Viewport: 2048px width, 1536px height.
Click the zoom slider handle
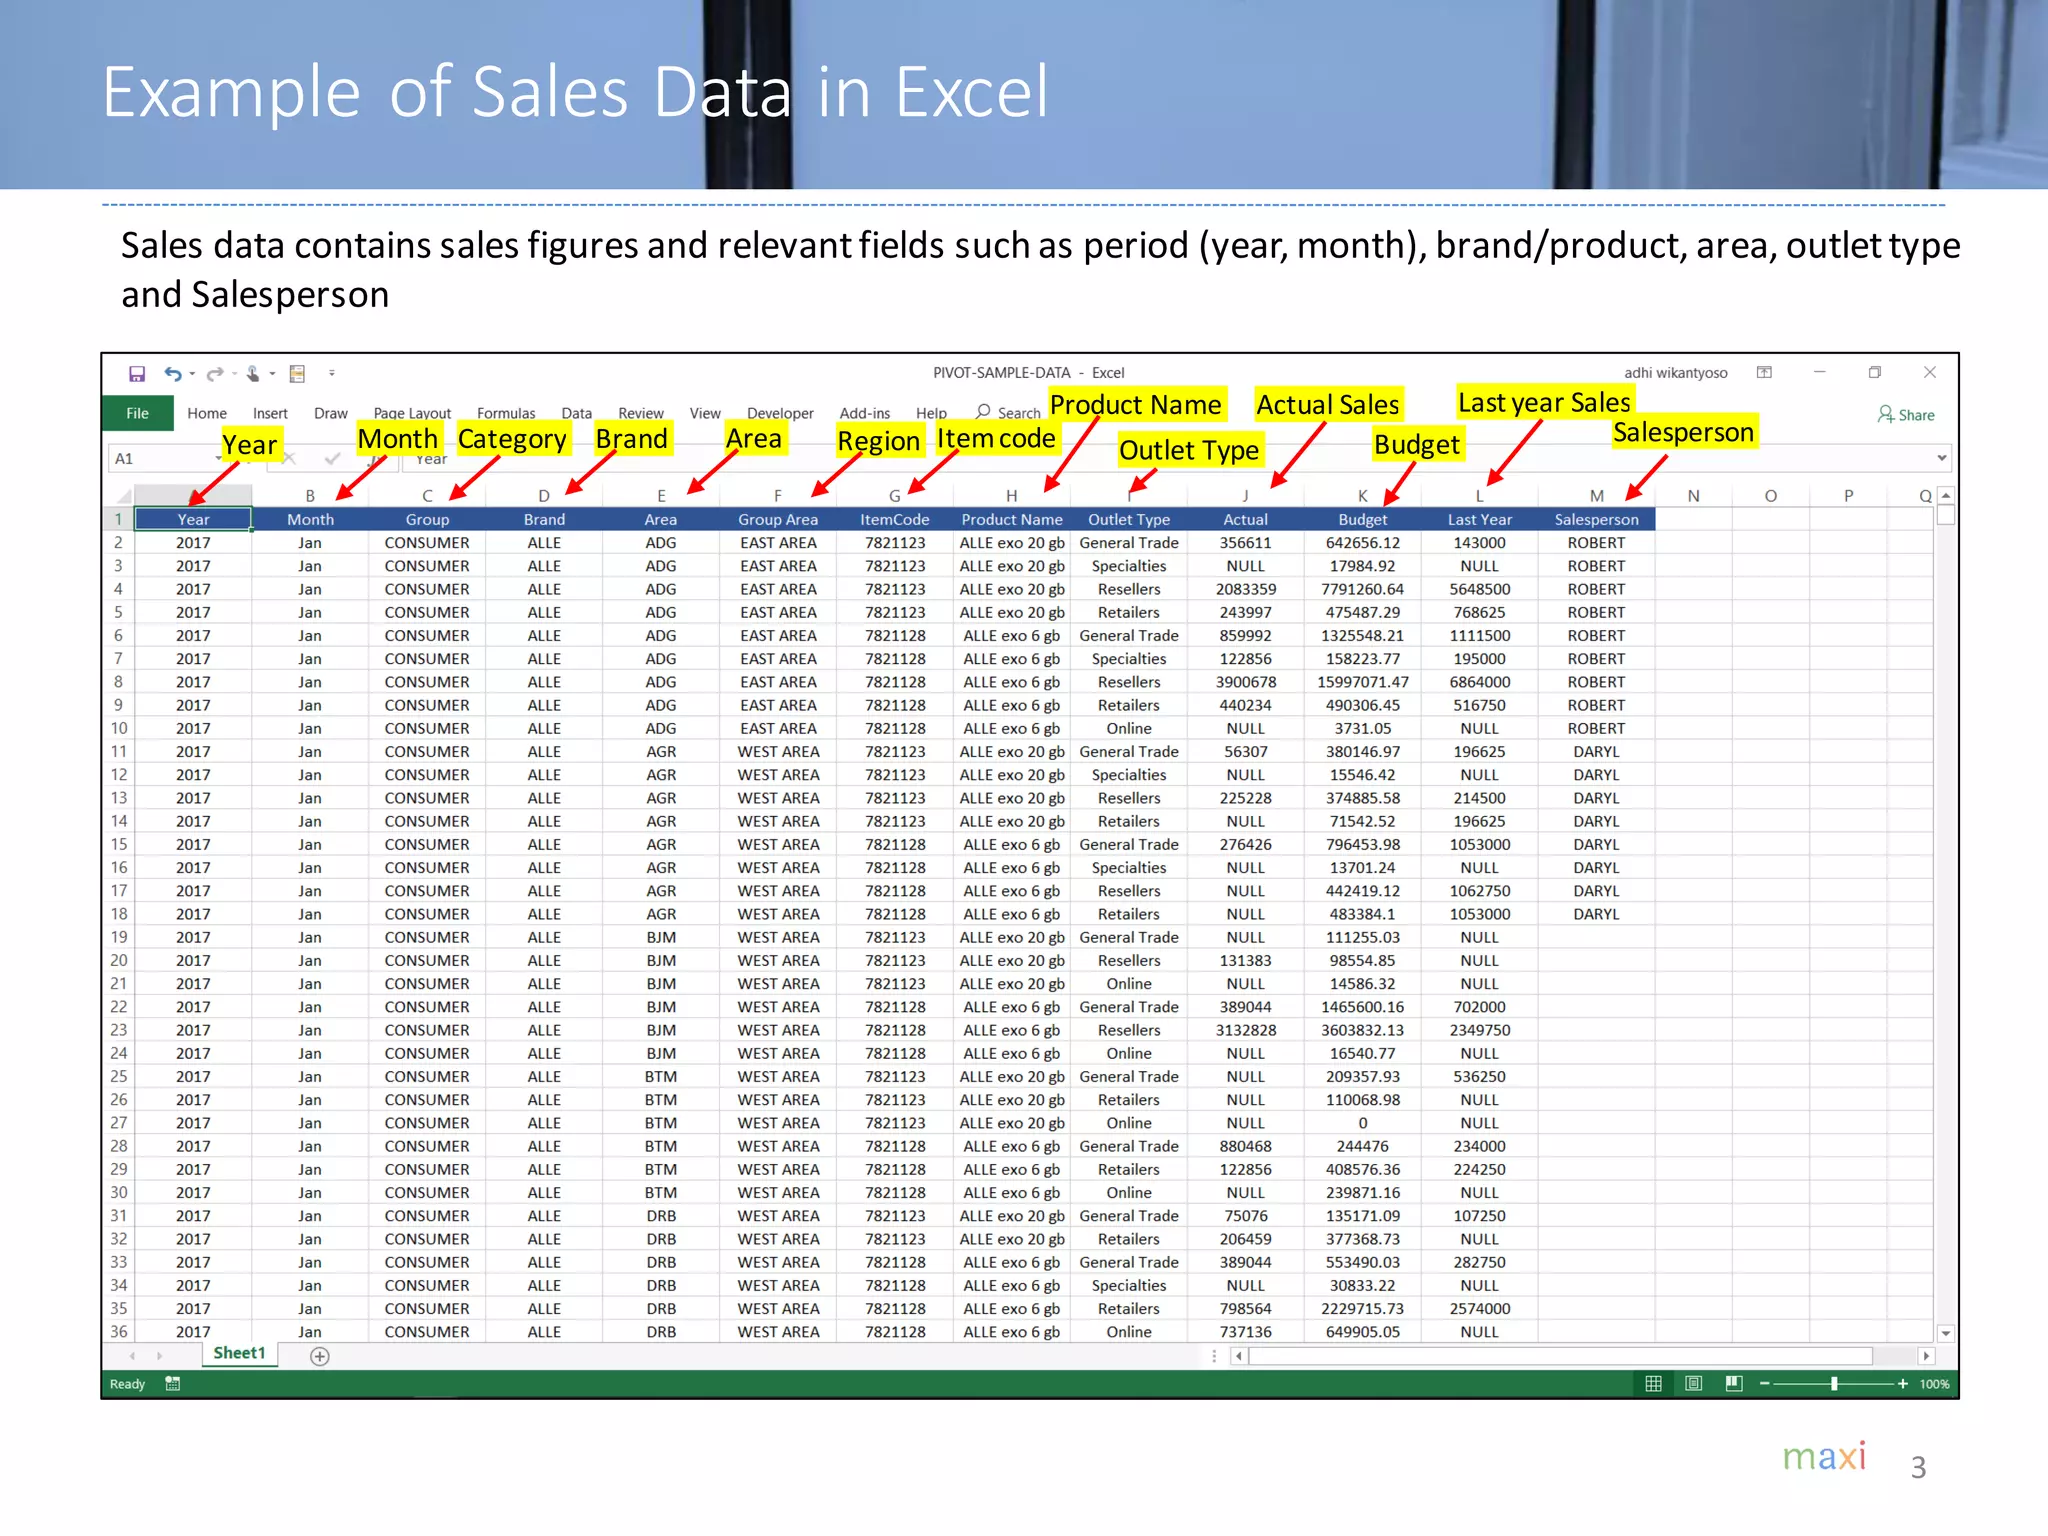(x=1834, y=1384)
